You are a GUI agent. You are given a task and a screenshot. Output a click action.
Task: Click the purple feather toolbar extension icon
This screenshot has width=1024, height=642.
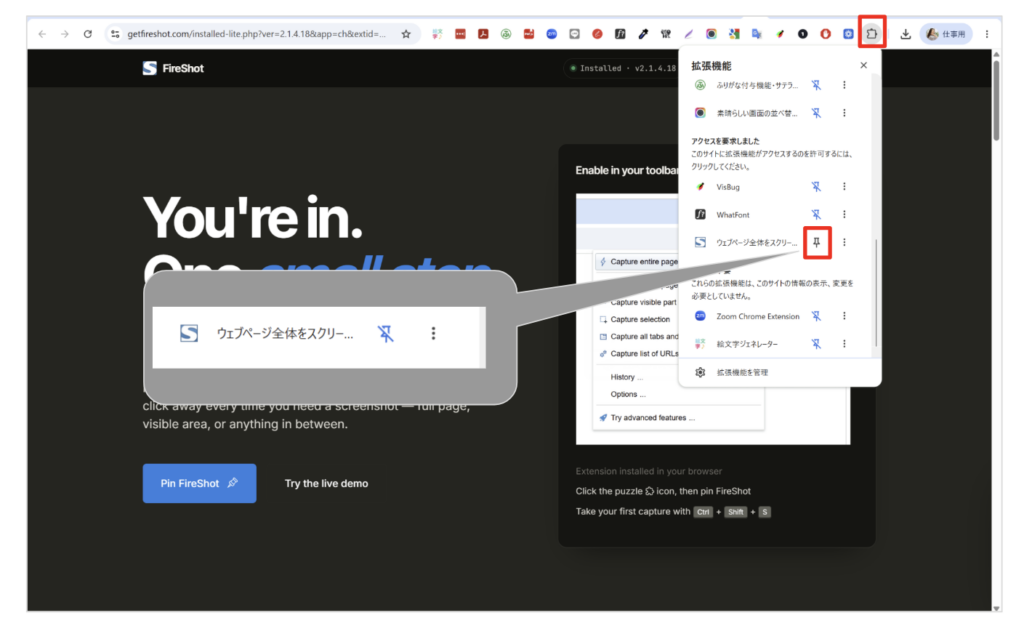coord(689,34)
